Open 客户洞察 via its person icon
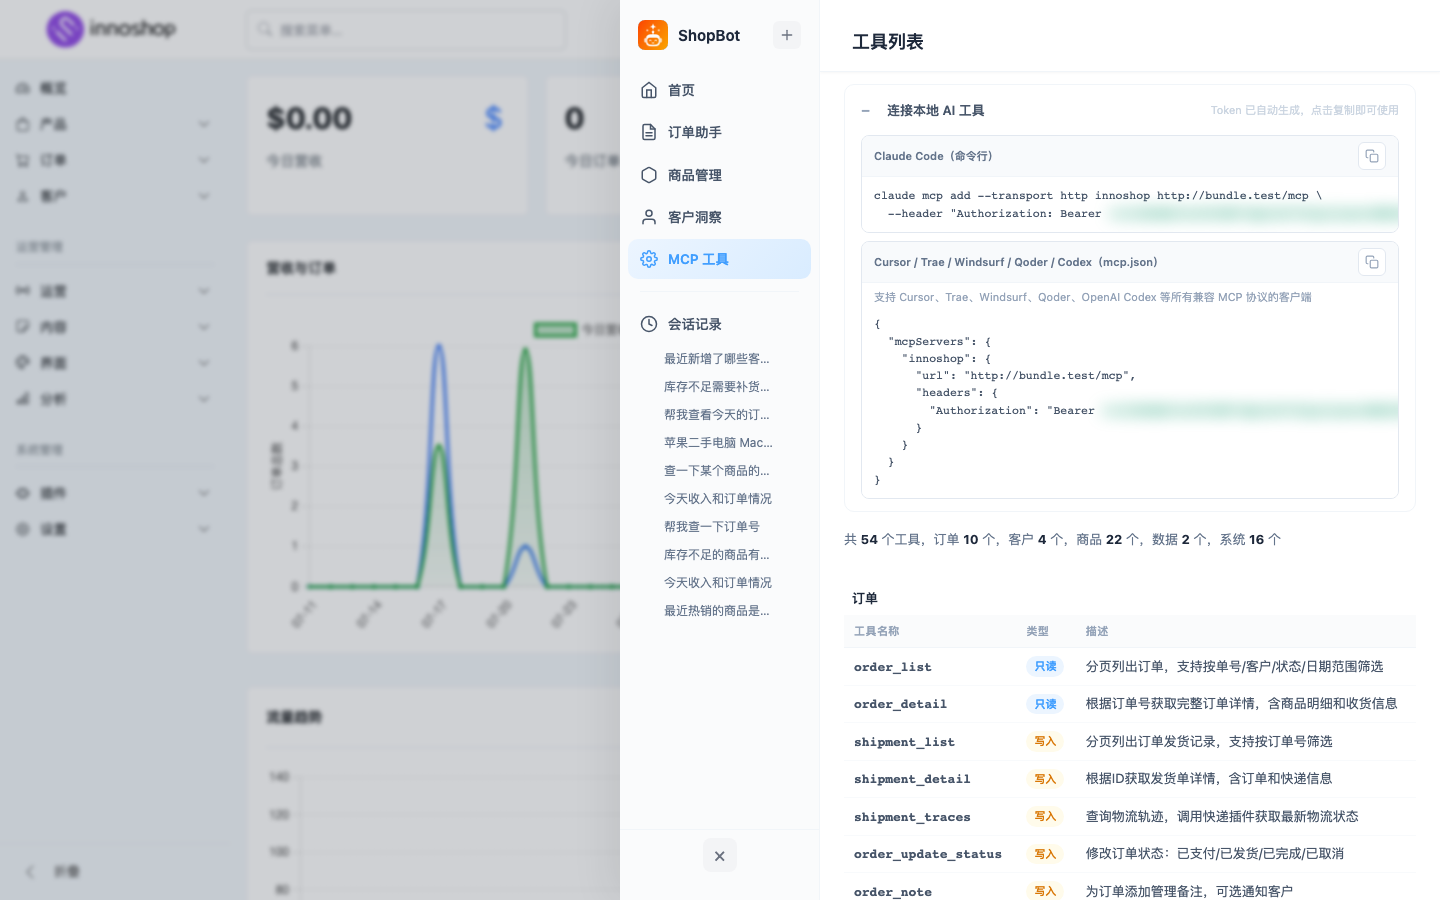Screen dimensions: 1440x900 coord(649,217)
